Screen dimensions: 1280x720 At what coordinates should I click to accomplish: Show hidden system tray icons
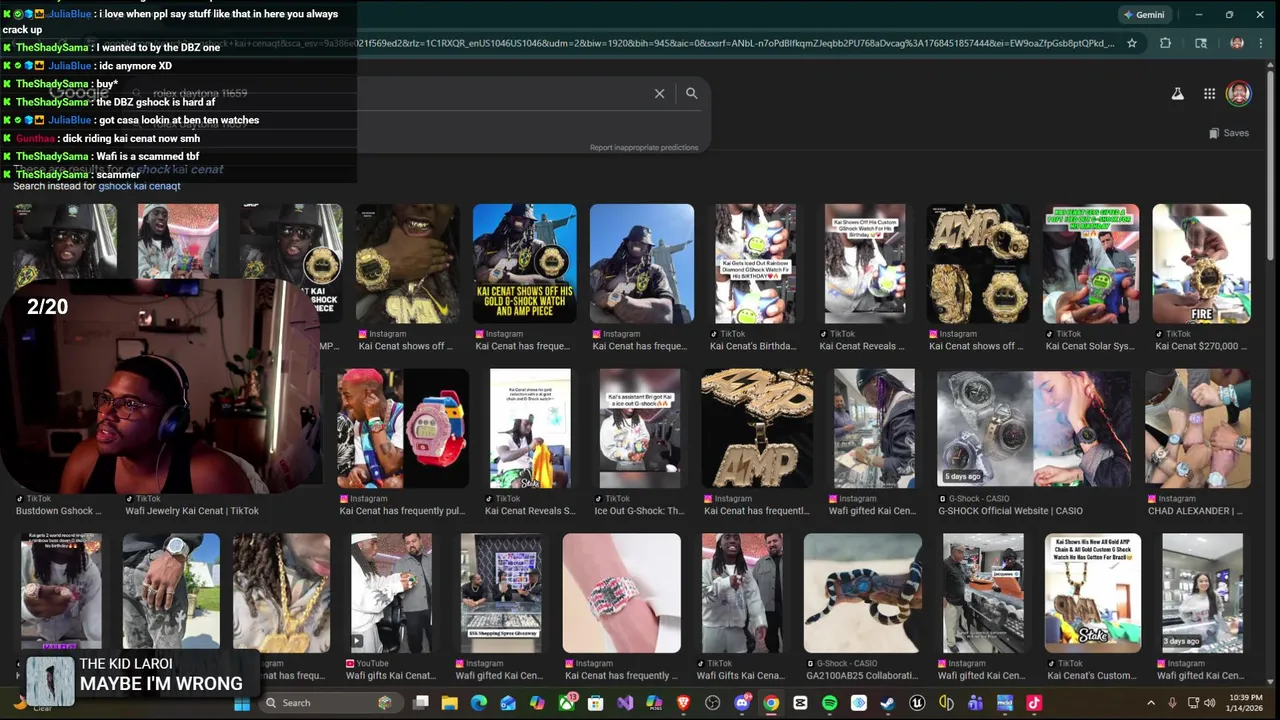coord(1150,703)
